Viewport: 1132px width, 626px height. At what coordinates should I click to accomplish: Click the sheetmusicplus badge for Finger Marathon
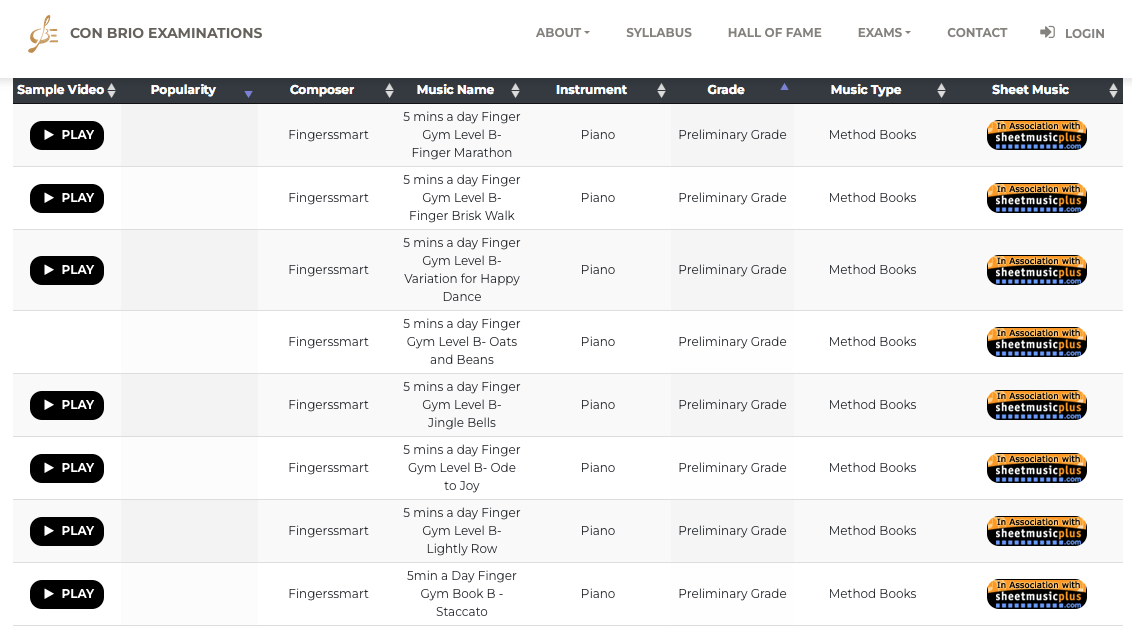click(x=1036, y=135)
